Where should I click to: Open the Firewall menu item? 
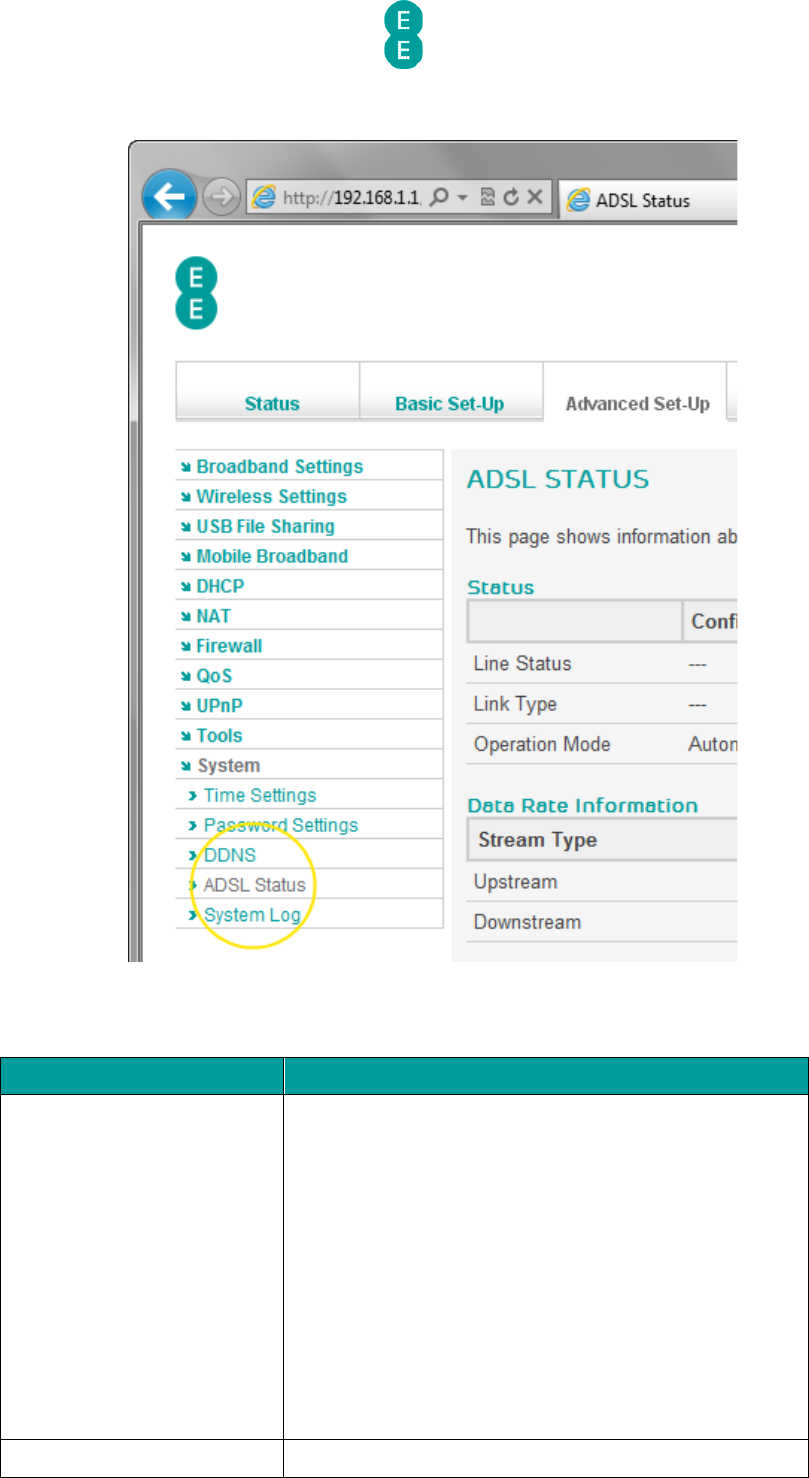(x=229, y=646)
